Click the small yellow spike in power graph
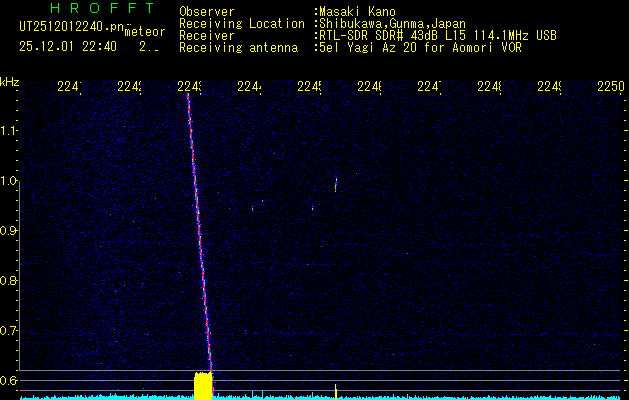Viewport: 629px width, 400px height. tap(336, 392)
